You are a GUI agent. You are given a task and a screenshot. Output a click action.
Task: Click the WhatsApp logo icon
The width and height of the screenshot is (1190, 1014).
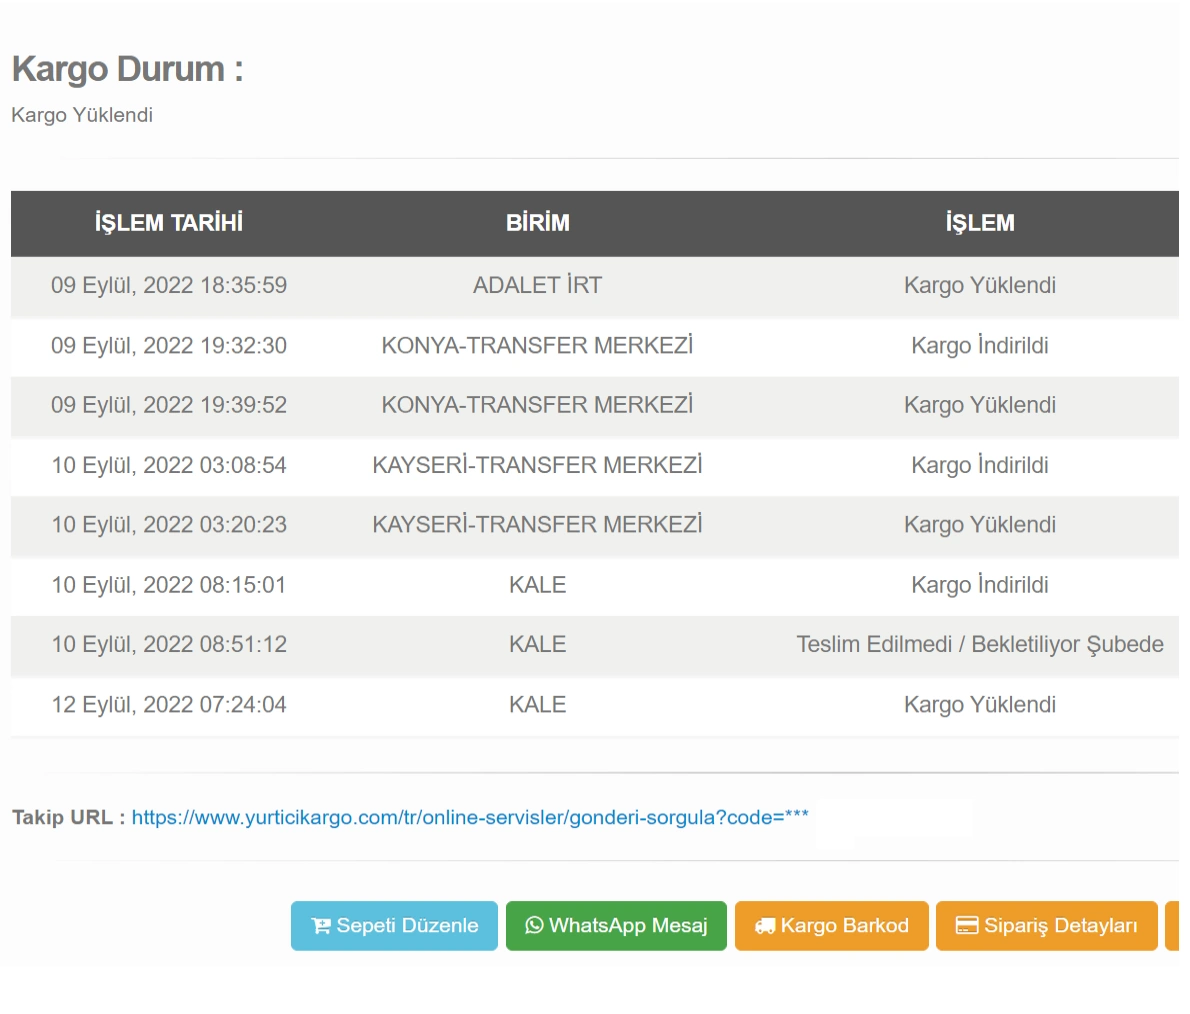click(x=535, y=926)
